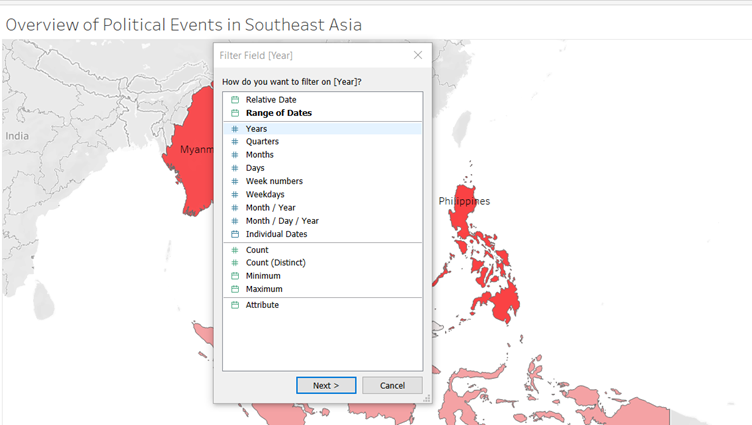
Task: Choose the Days filter option
Action: point(255,168)
